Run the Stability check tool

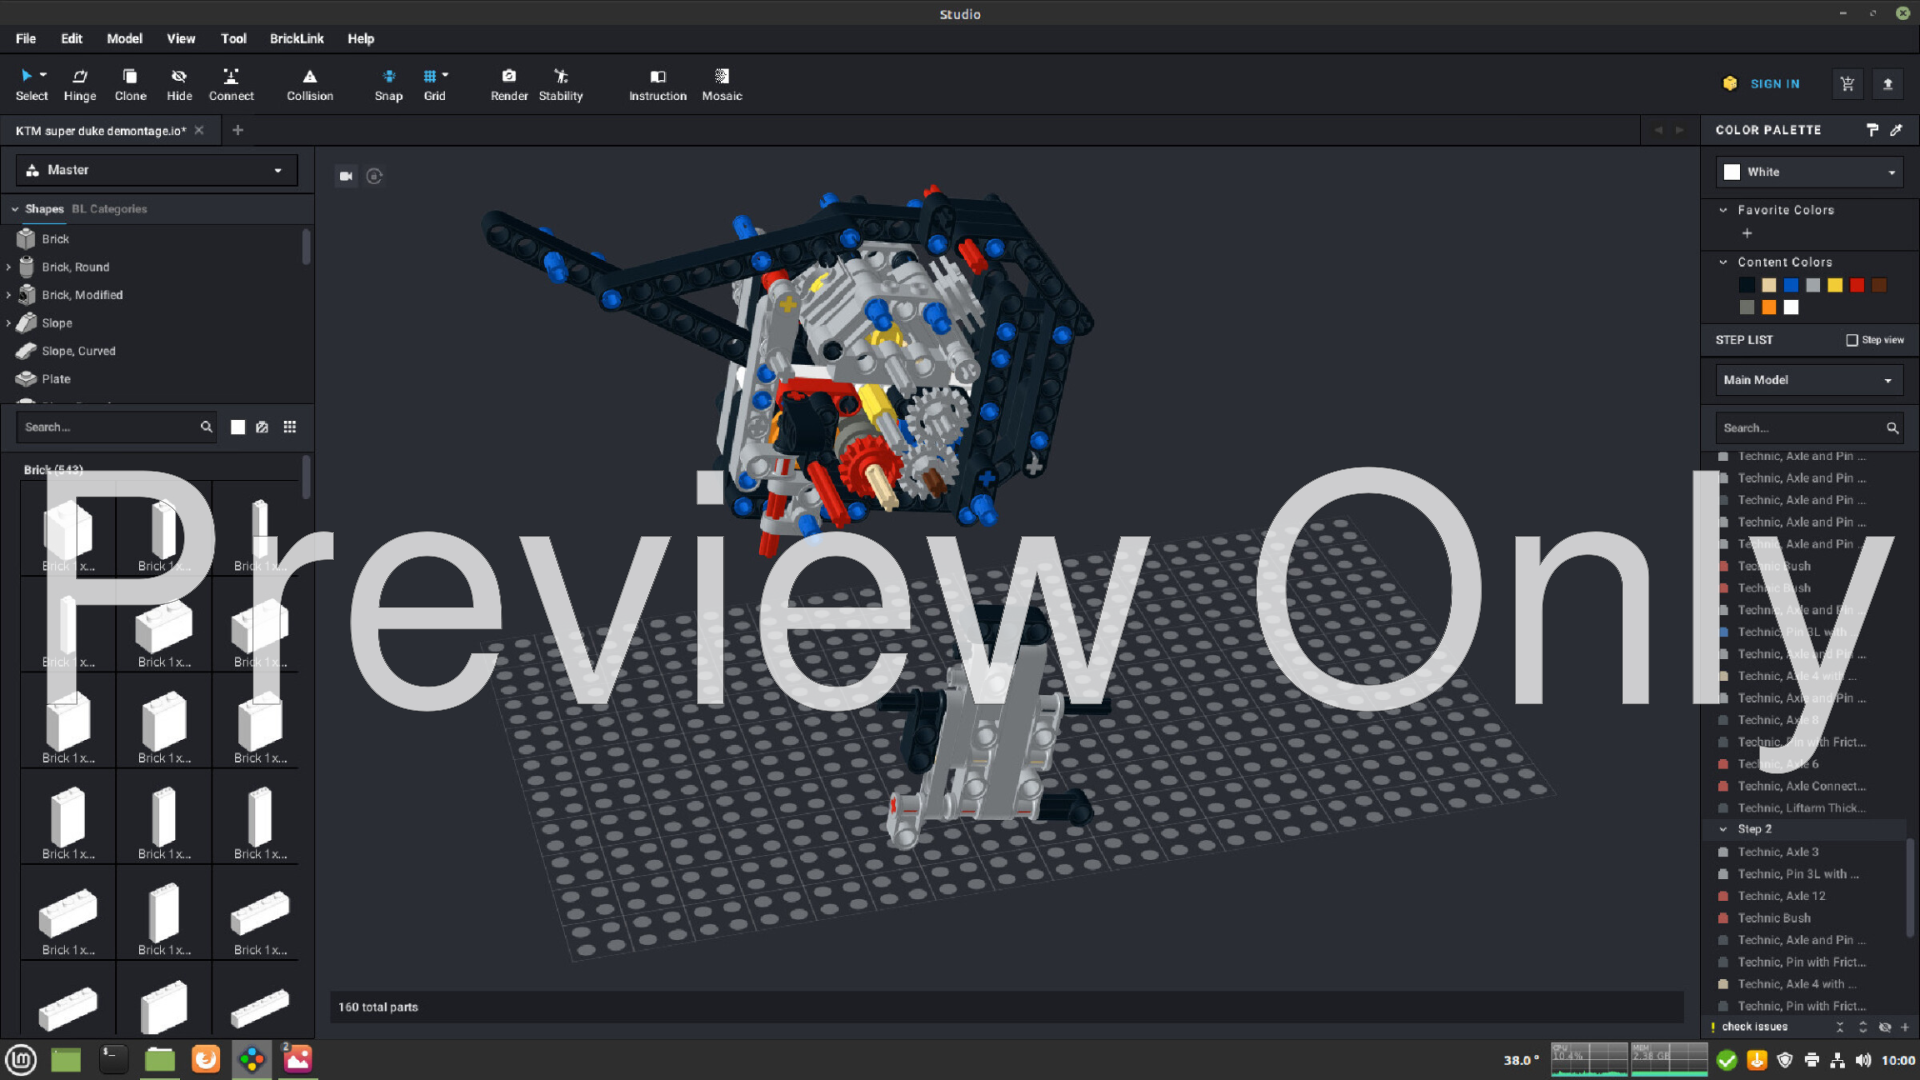point(560,84)
